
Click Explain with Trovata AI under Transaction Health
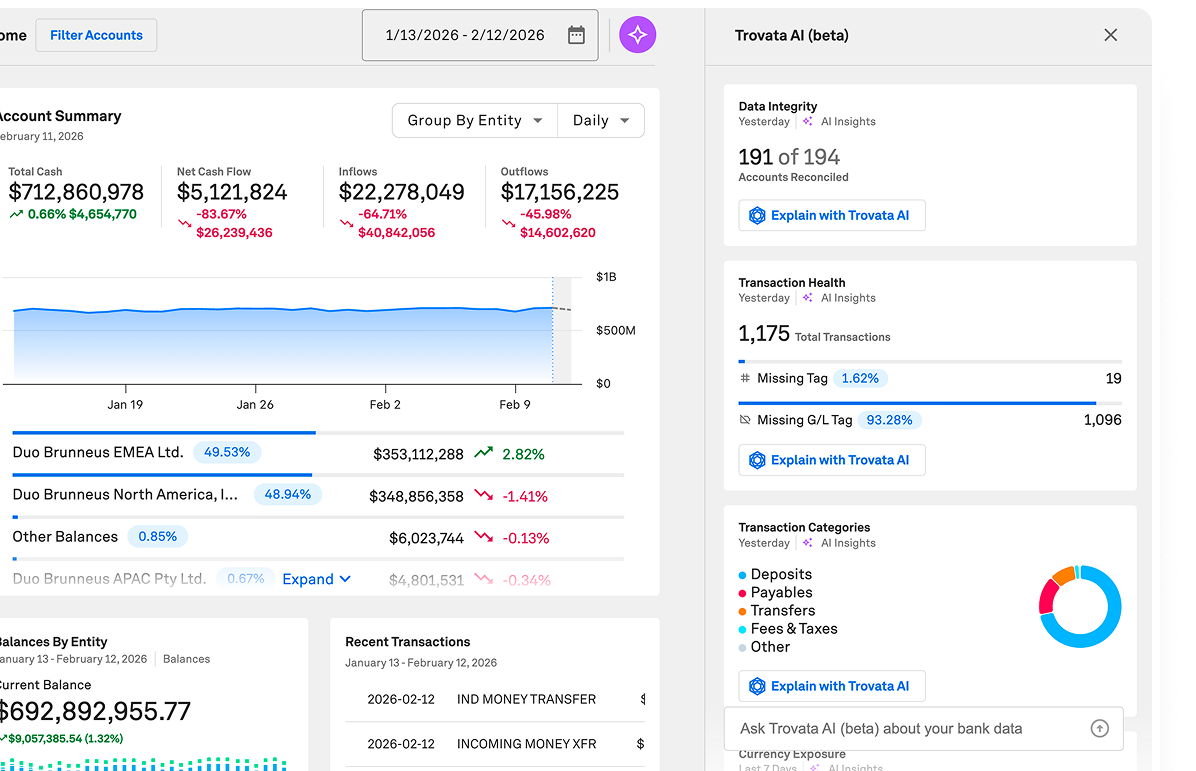click(x=831, y=460)
